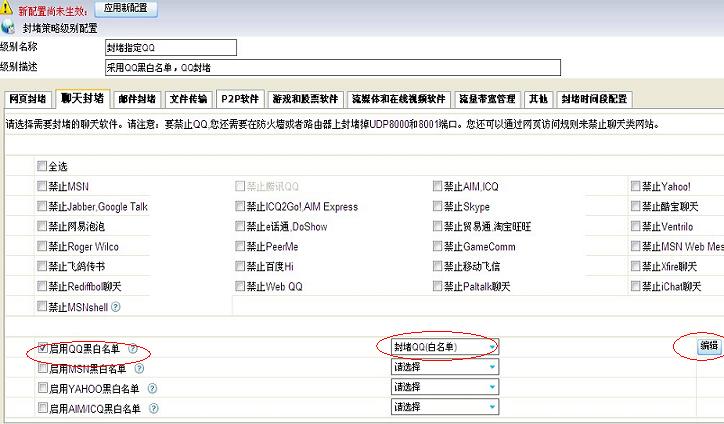Viewport: 724px width, 424px height.
Task: Click the help icon beside 启用QQ黑白名单
Action: [132, 349]
